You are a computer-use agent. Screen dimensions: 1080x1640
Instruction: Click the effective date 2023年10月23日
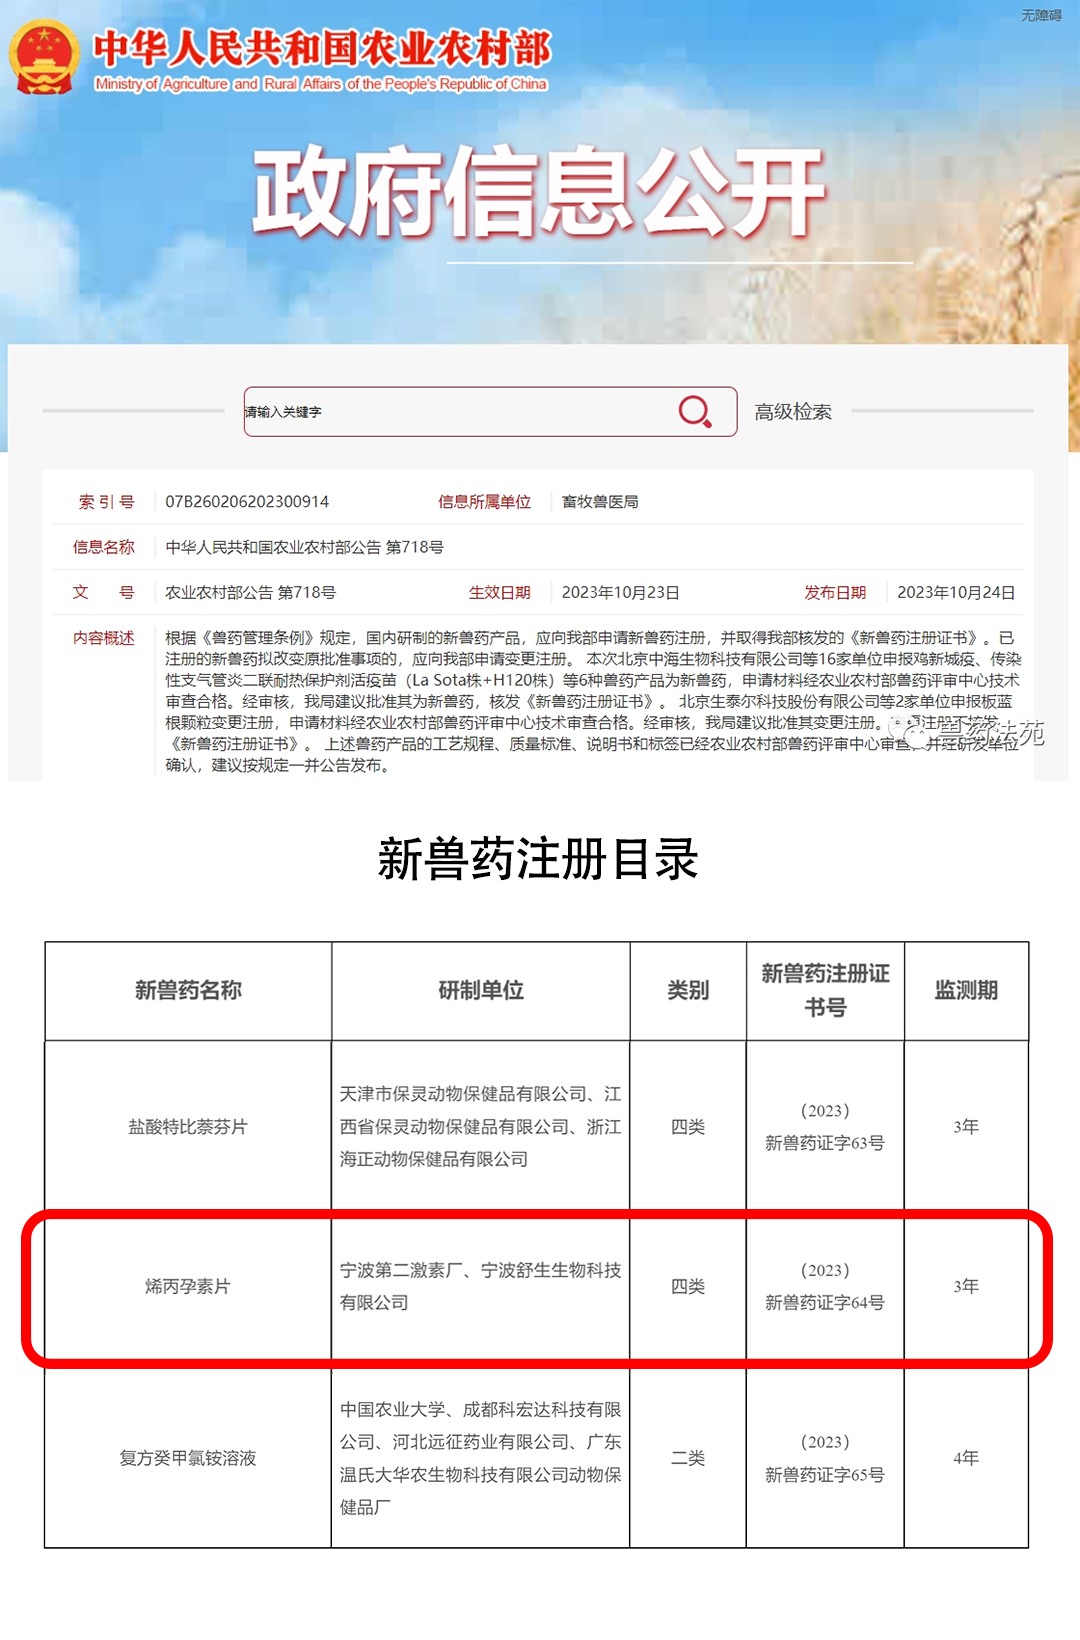click(620, 593)
